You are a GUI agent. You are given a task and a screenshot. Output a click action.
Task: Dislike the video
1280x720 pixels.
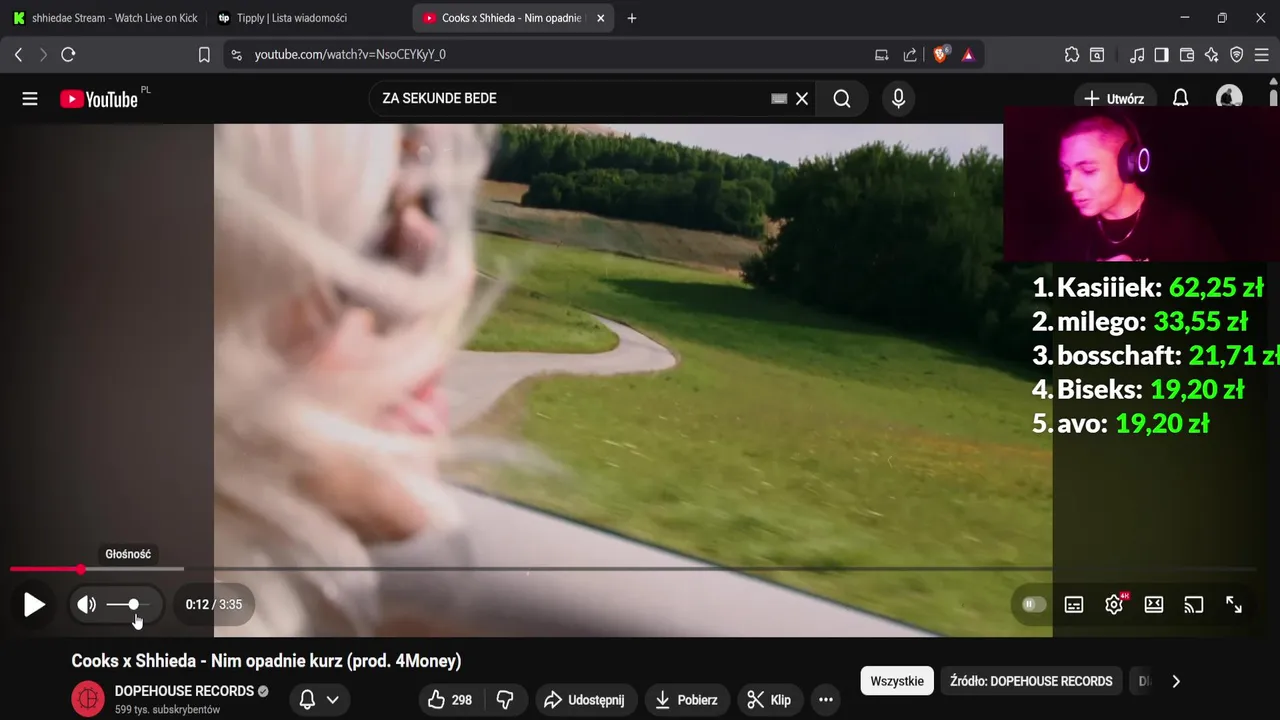pos(506,699)
